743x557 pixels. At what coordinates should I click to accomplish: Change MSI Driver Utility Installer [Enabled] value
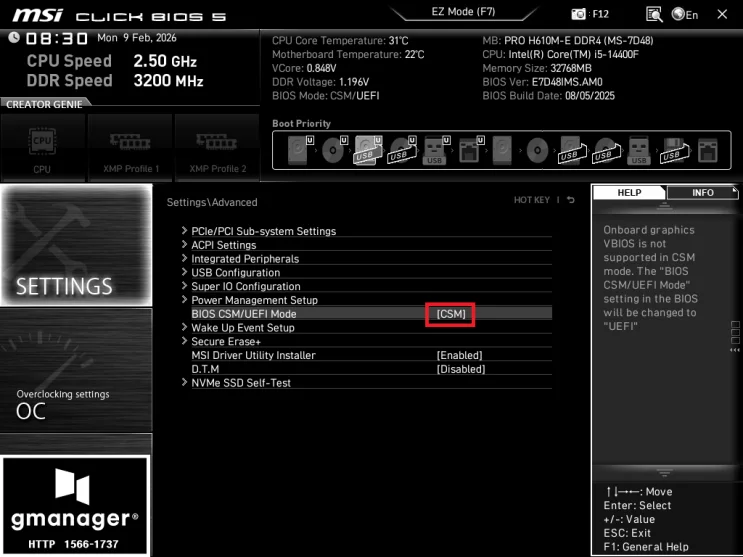pyautogui.click(x=459, y=355)
